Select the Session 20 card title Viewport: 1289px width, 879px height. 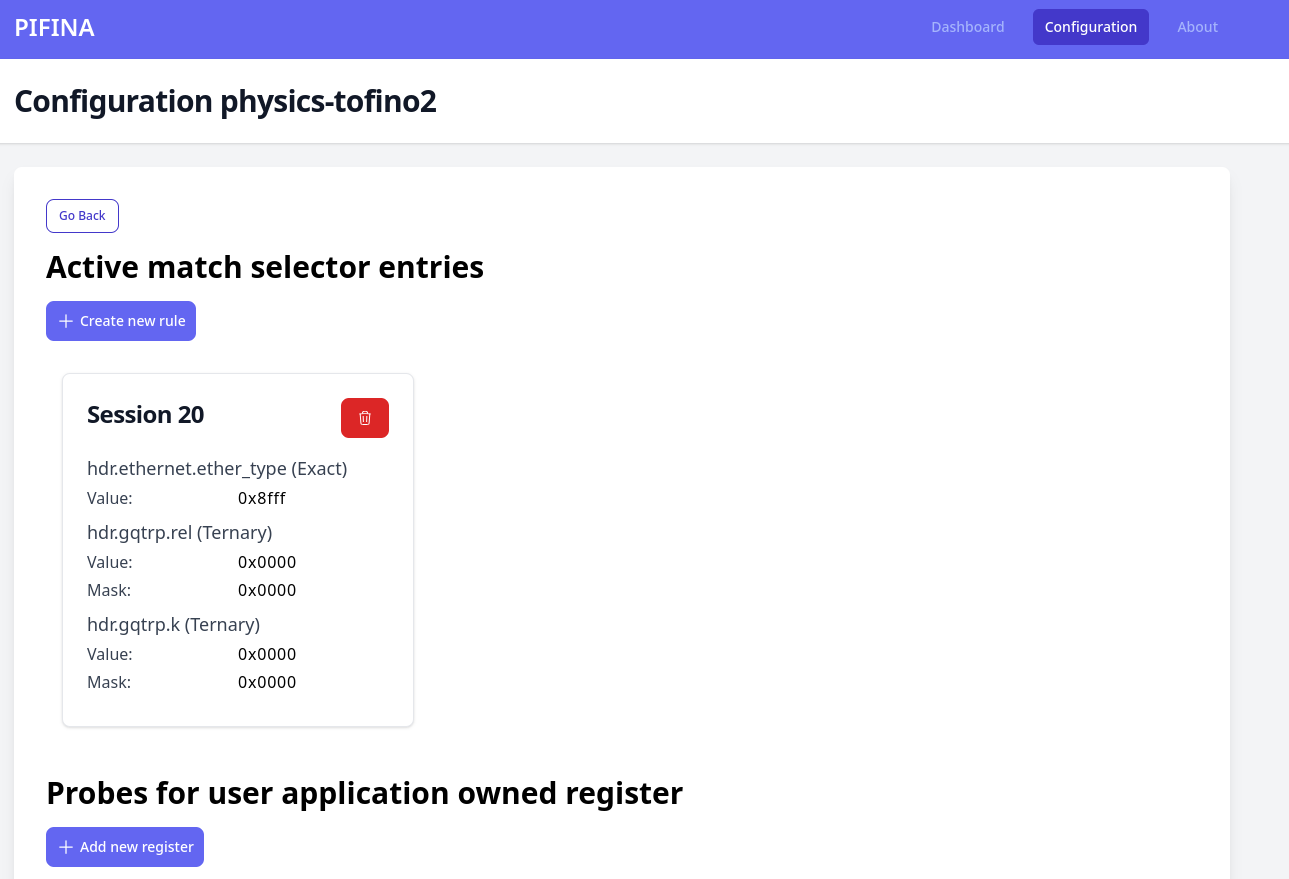click(x=145, y=414)
